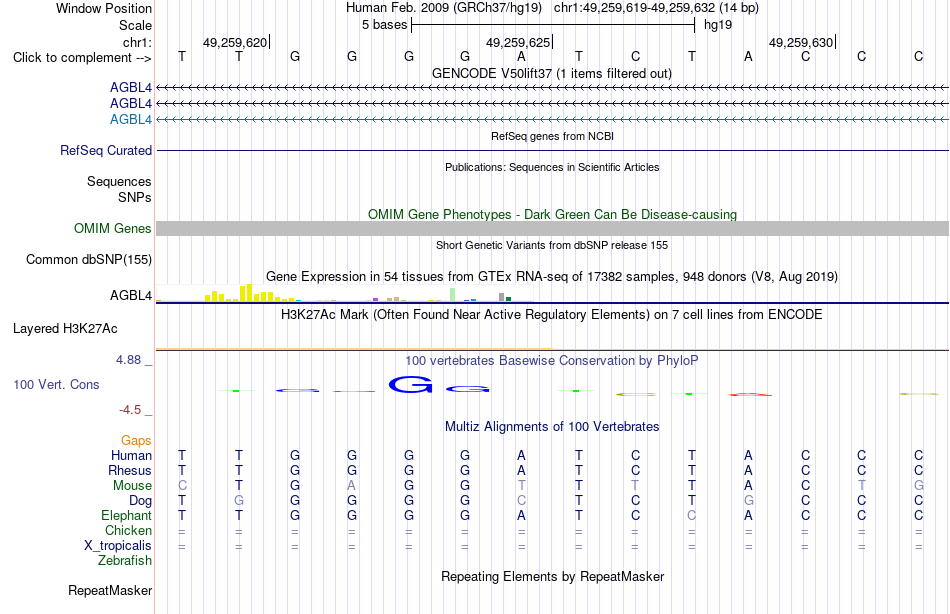This screenshot has height=614, width=950.
Task: Click 'OMIM Gene Phenotypes - Dark Green' title
Action: click(552, 215)
